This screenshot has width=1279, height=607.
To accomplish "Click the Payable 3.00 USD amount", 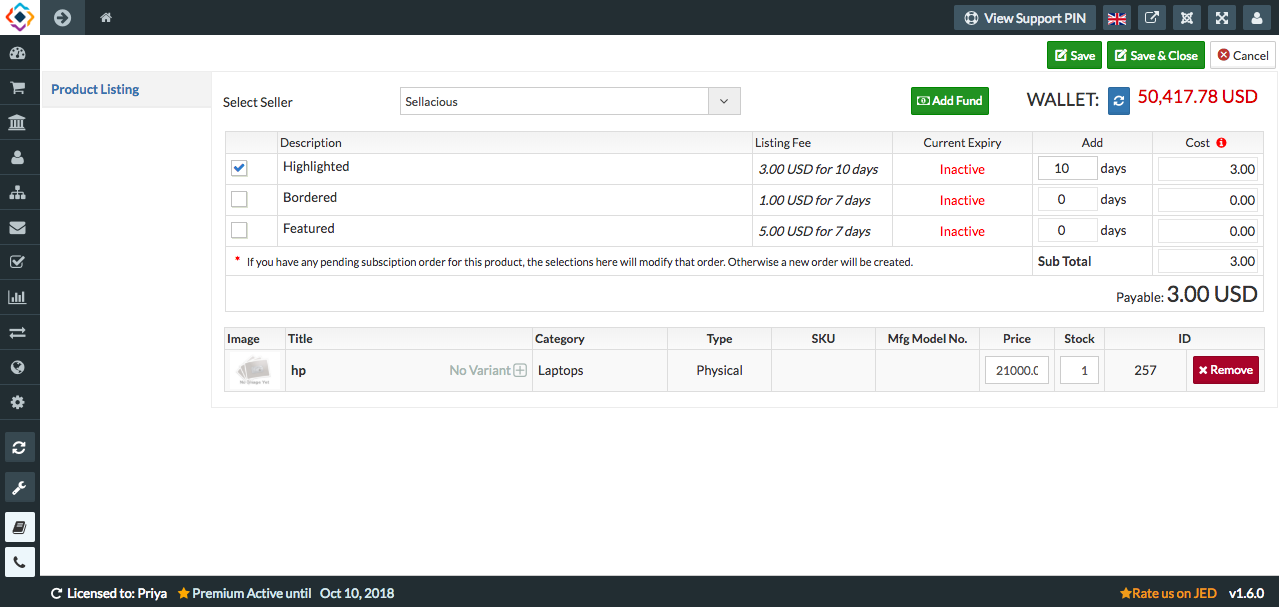I will [x=1212, y=294].
